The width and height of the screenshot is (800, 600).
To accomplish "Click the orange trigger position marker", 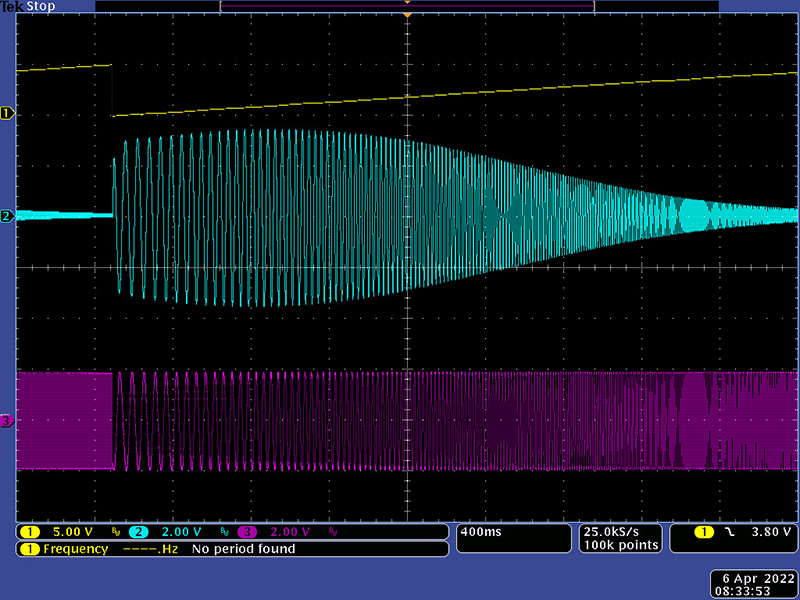I will (x=407, y=16).
